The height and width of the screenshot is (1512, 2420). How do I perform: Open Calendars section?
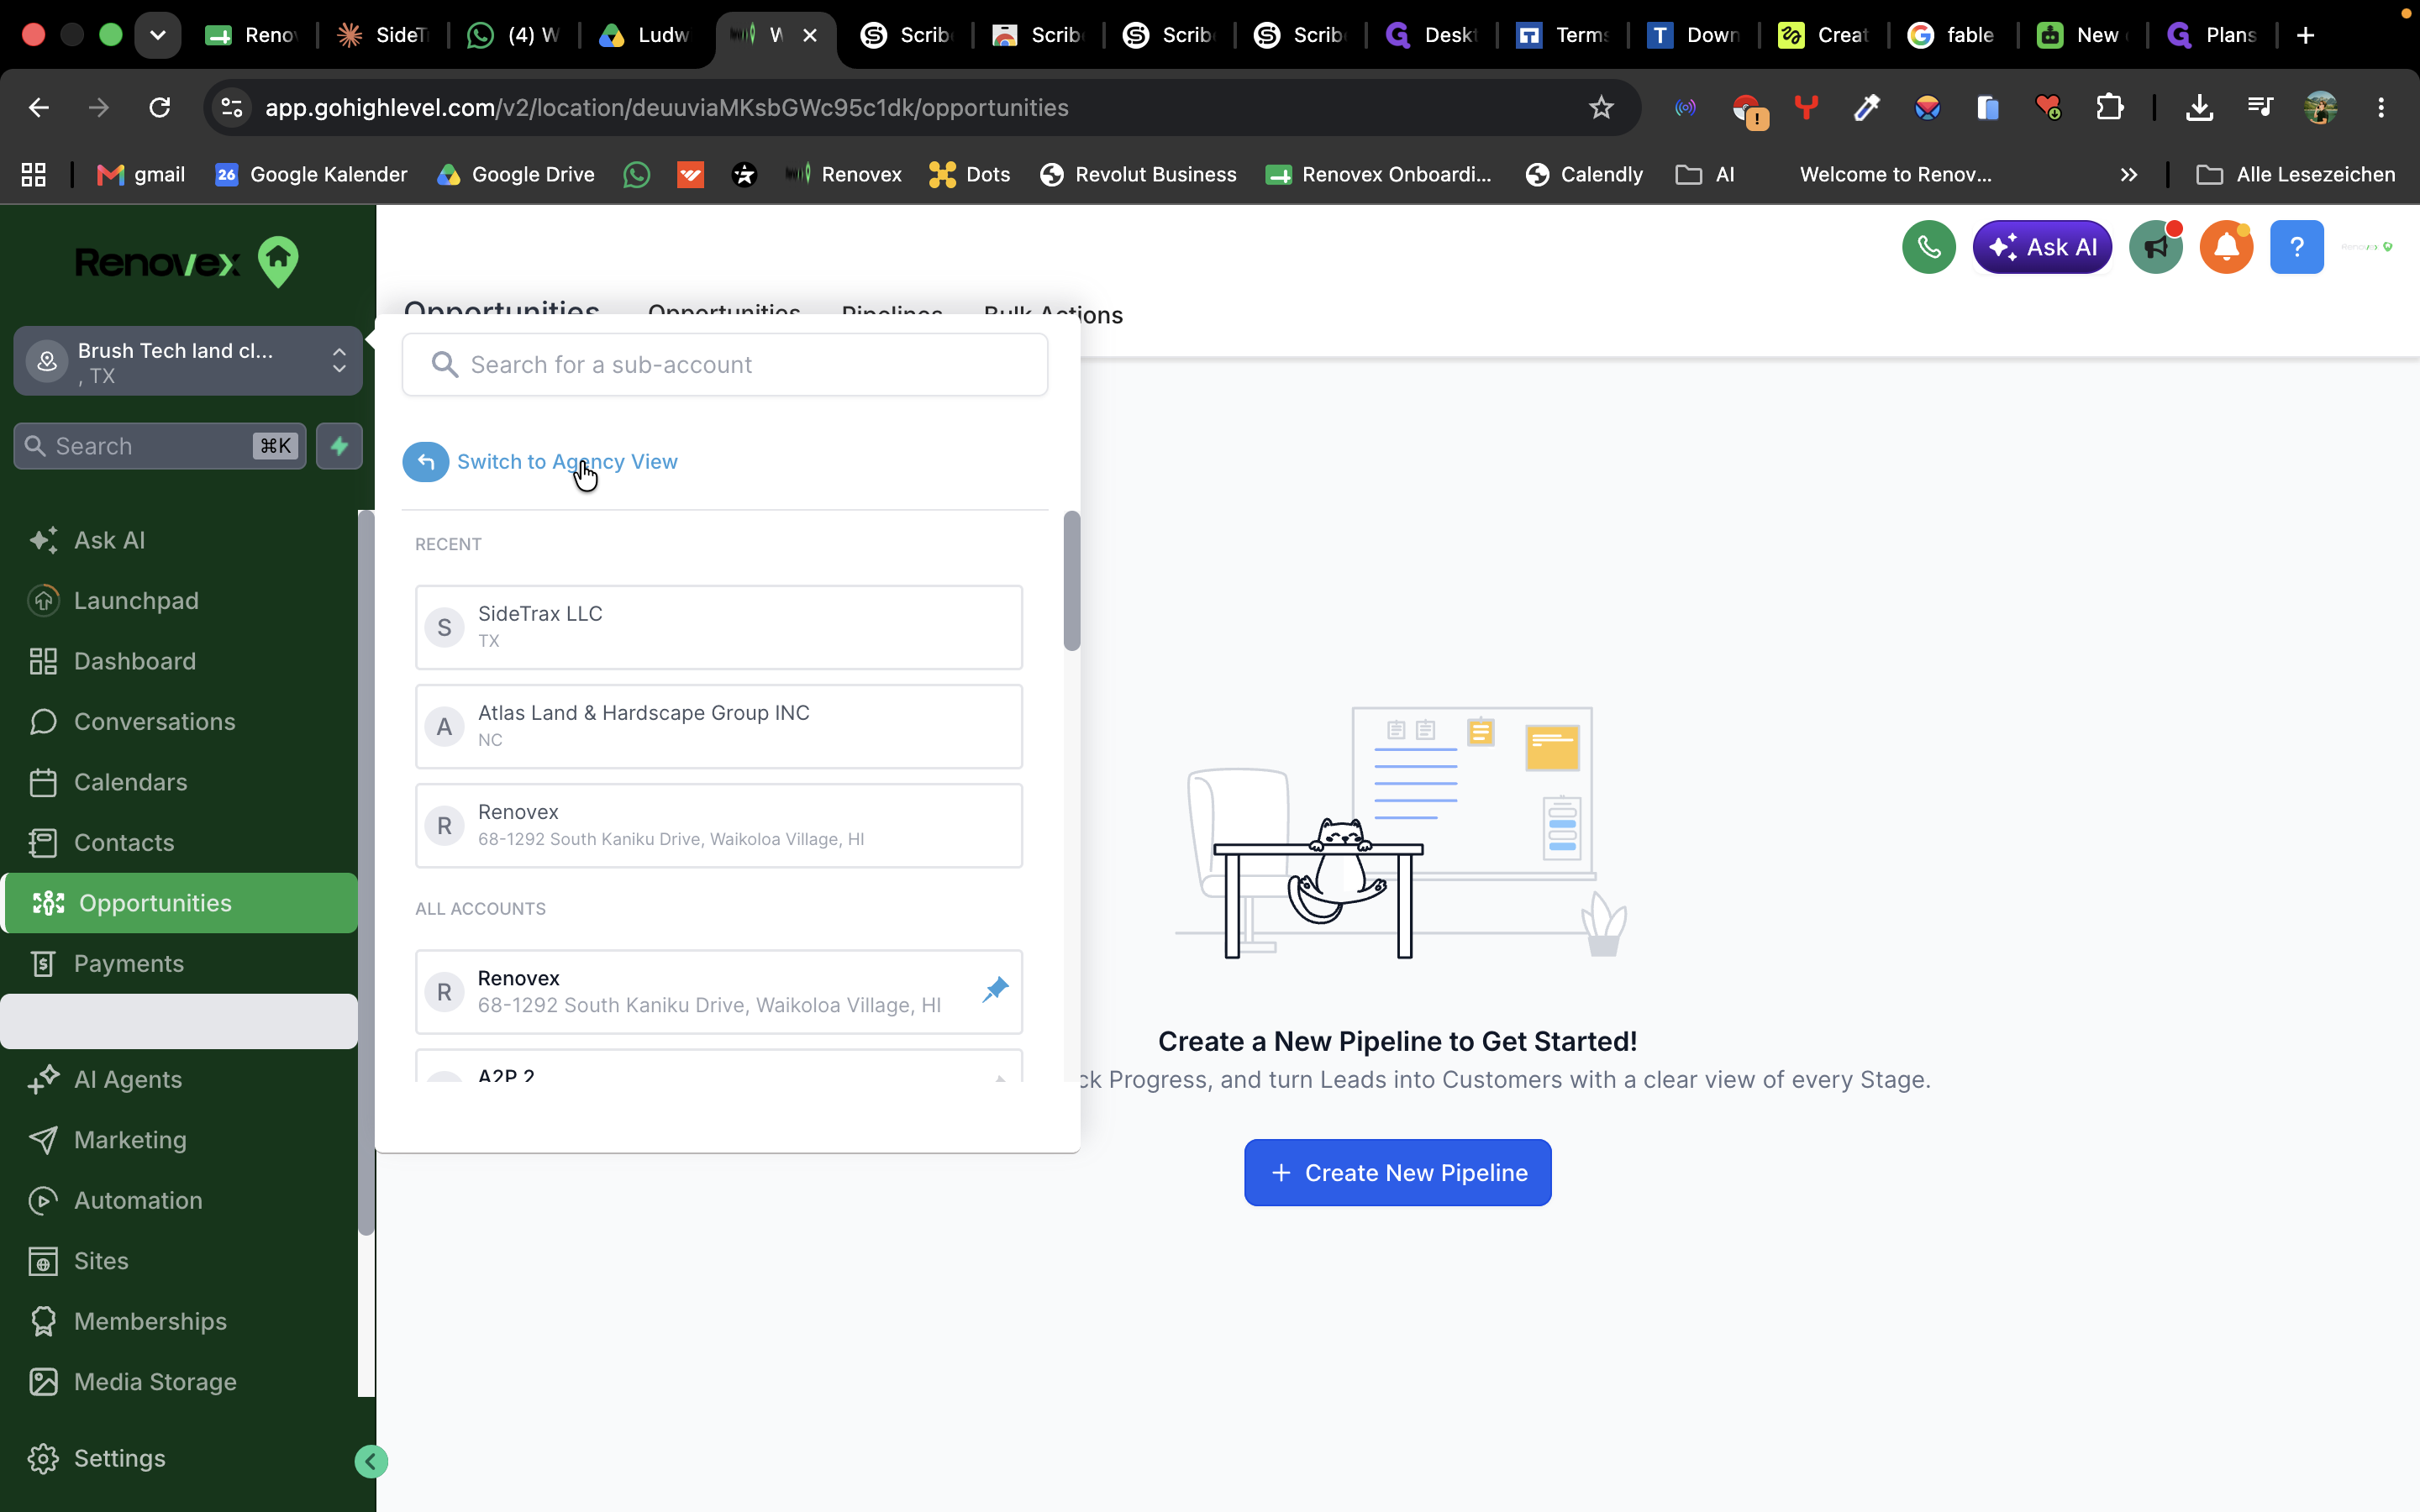[x=180, y=782]
